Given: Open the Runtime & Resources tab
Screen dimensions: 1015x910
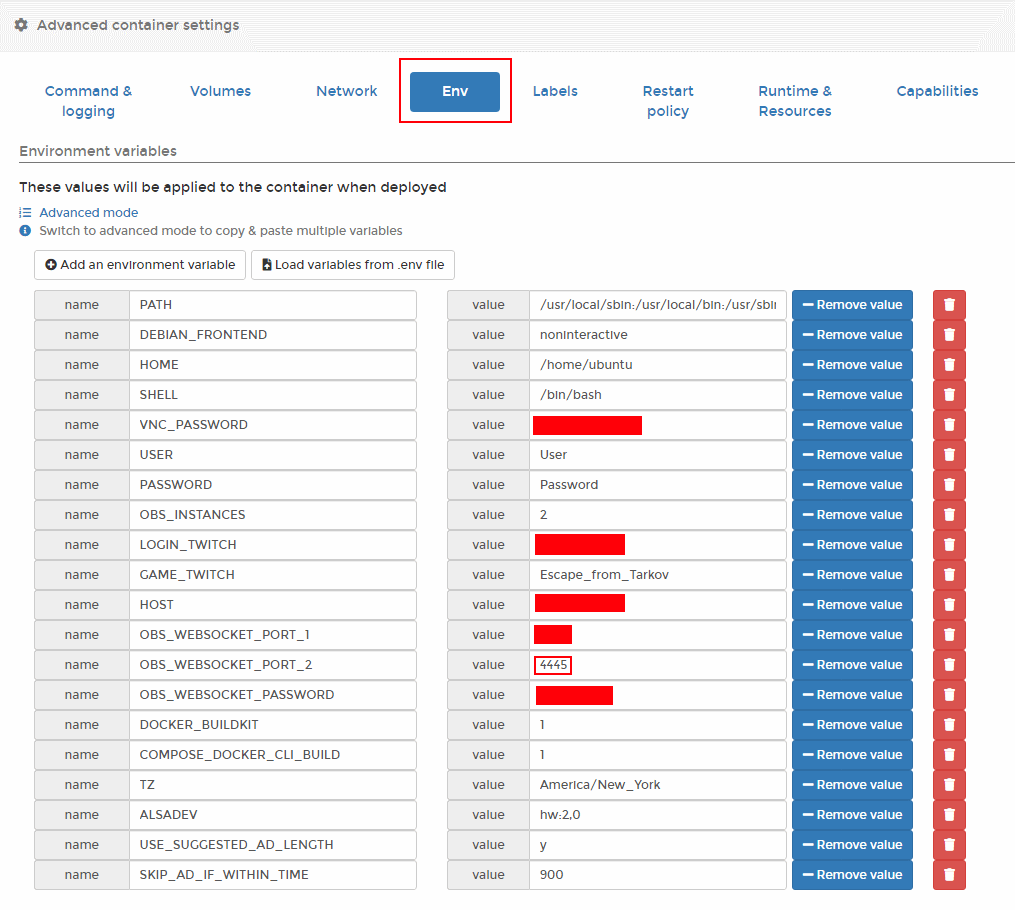Looking at the screenshot, I should point(795,101).
